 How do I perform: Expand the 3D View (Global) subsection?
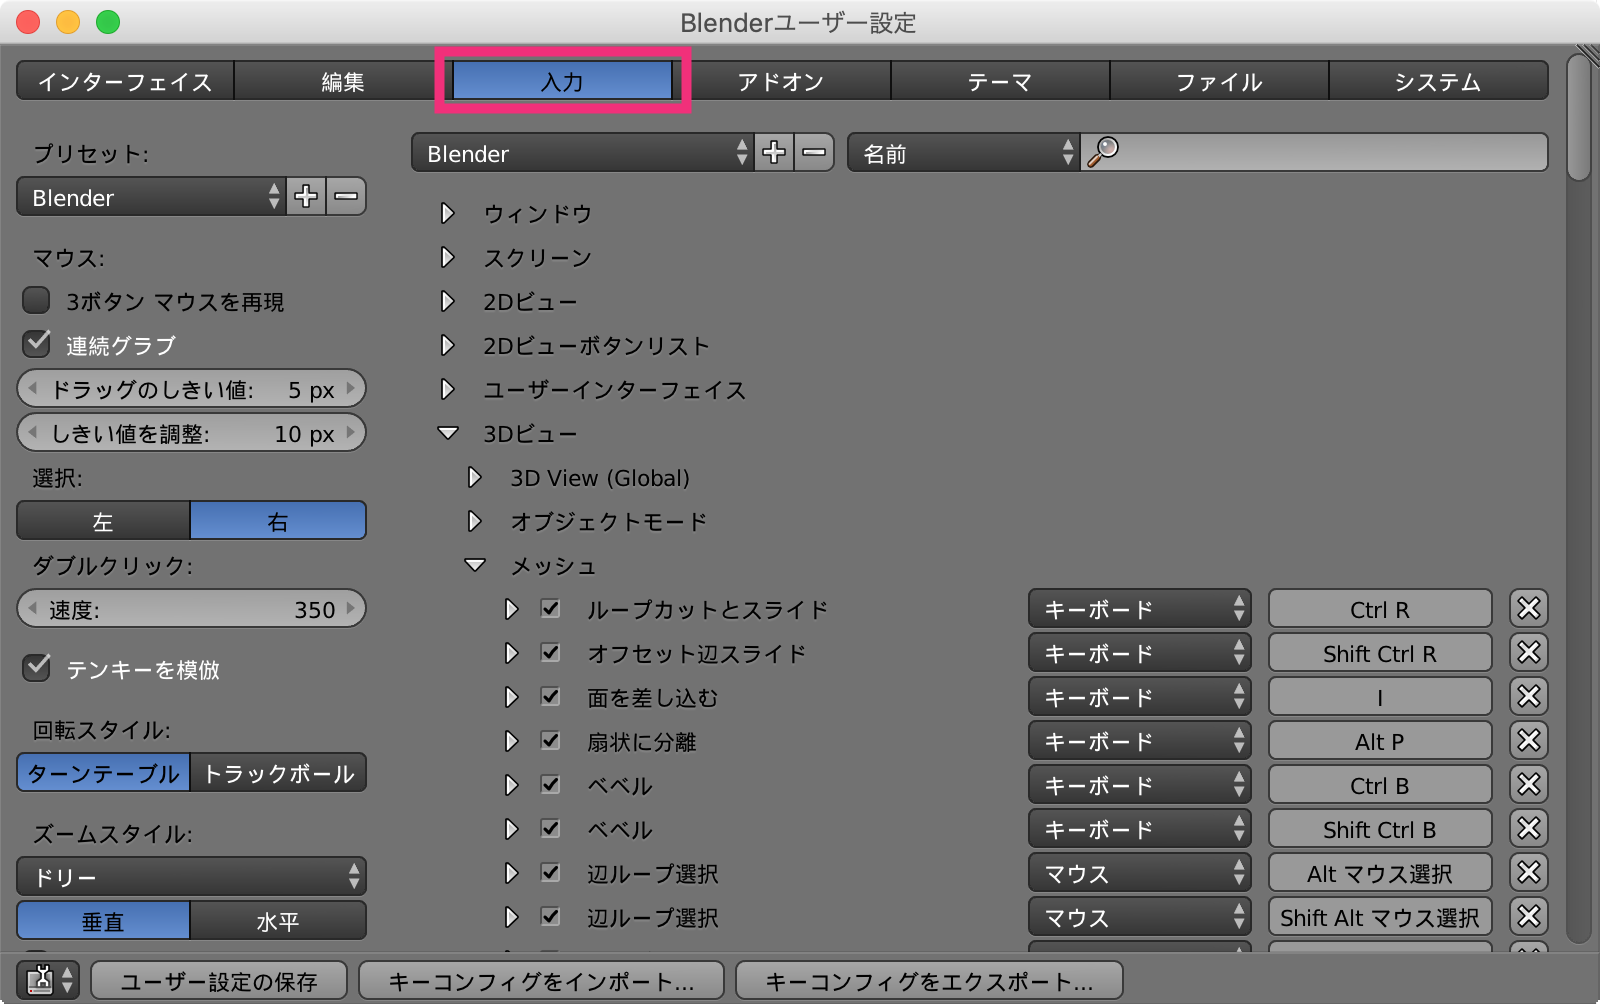click(x=475, y=477)
